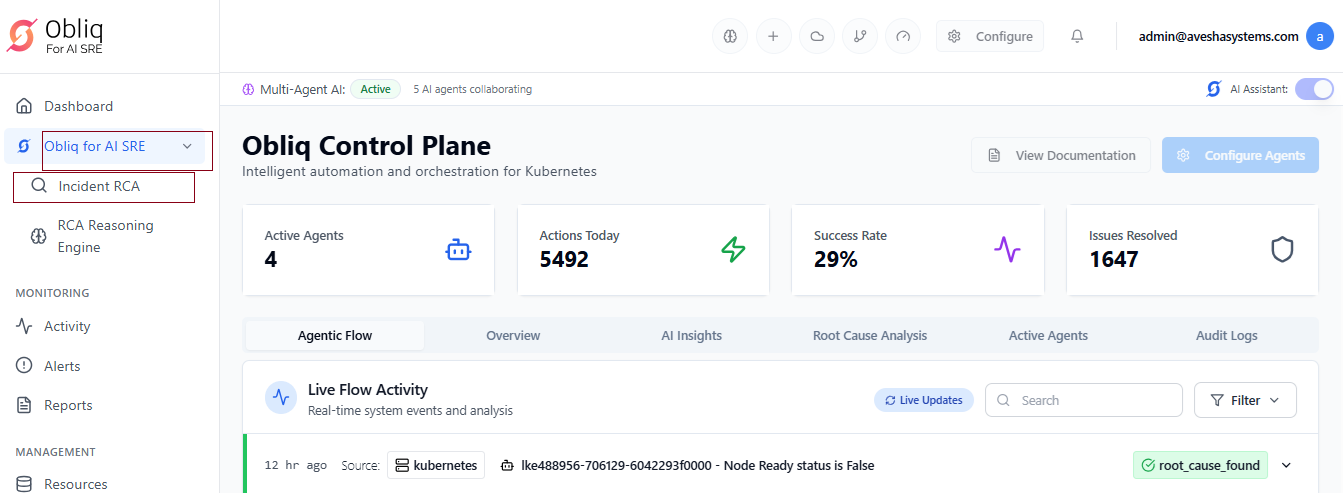Click the Actions Today lightning icon
Image resolution: width=1343 pixels, height=493 pixels.
733,249
